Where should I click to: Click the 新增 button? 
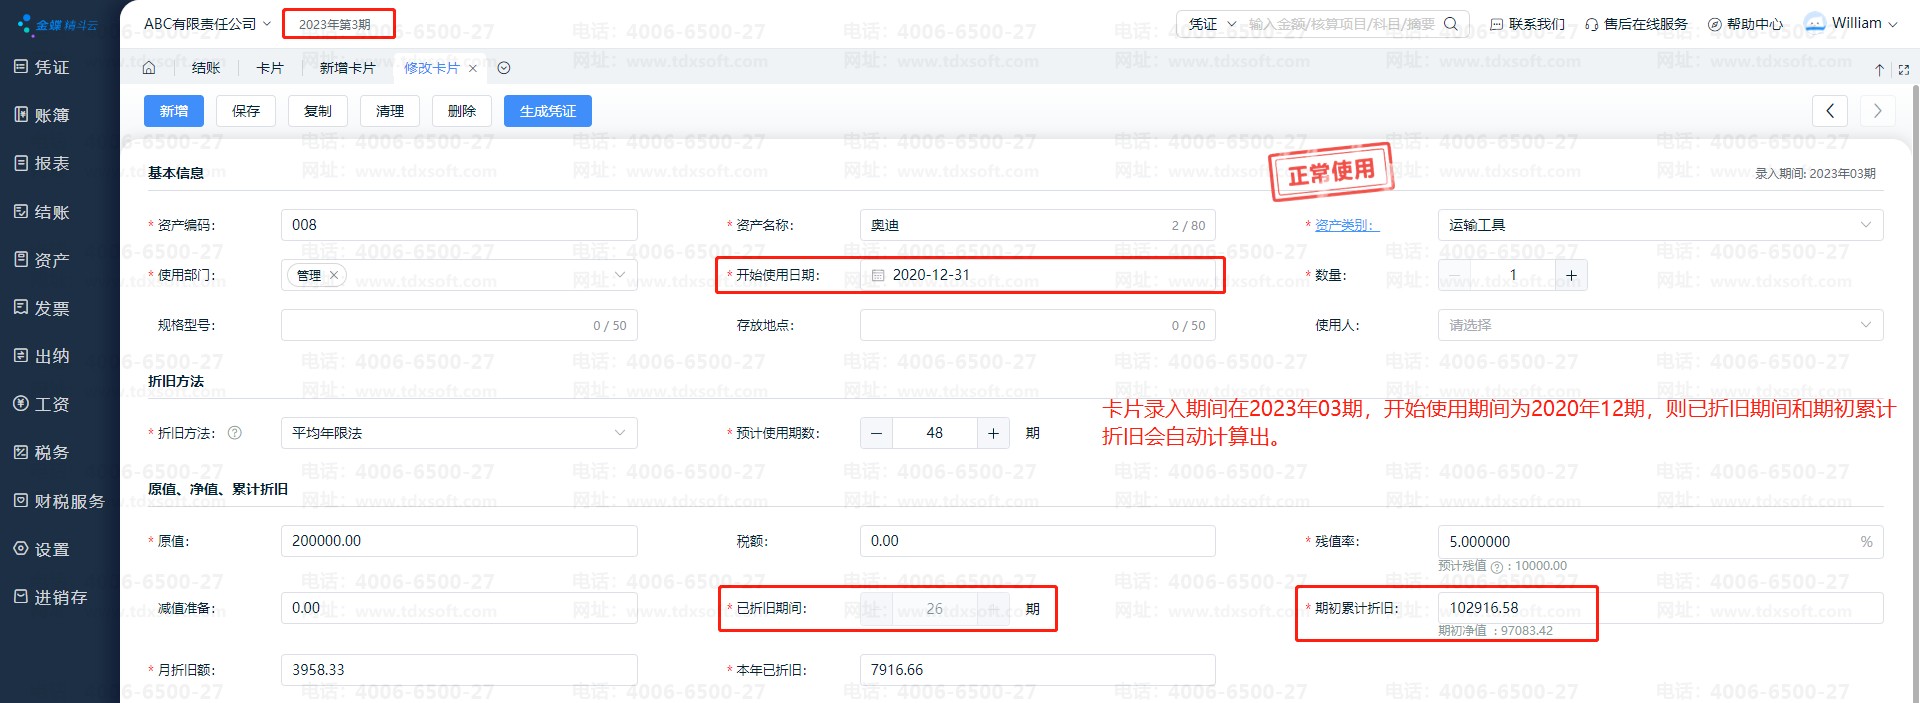coord(174,111)
